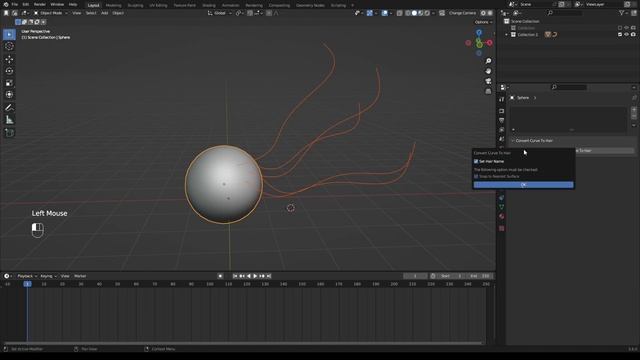
Task: Open the Window menu
Action: pos(57,4)
